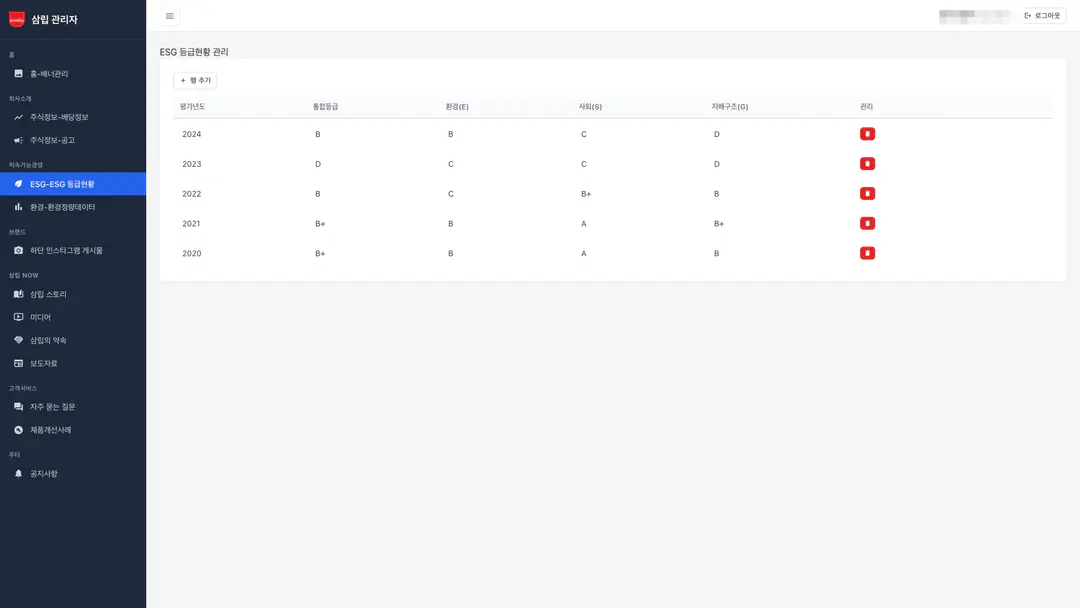Click the 지배구조(G) column header
Screen dimensions: 1080x608
729,107
